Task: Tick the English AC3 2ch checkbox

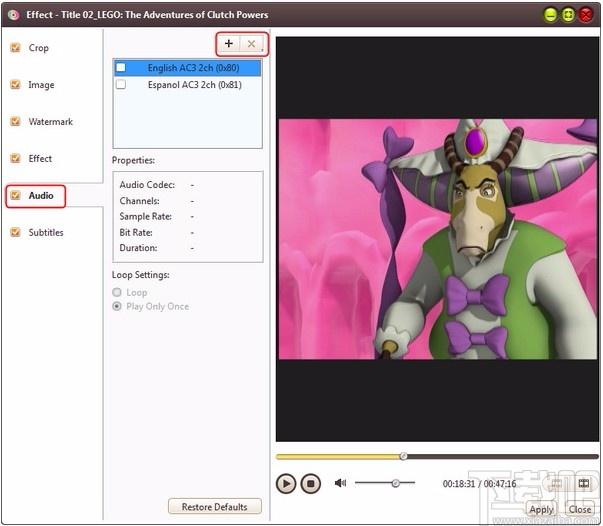Action: pos(121,68)
